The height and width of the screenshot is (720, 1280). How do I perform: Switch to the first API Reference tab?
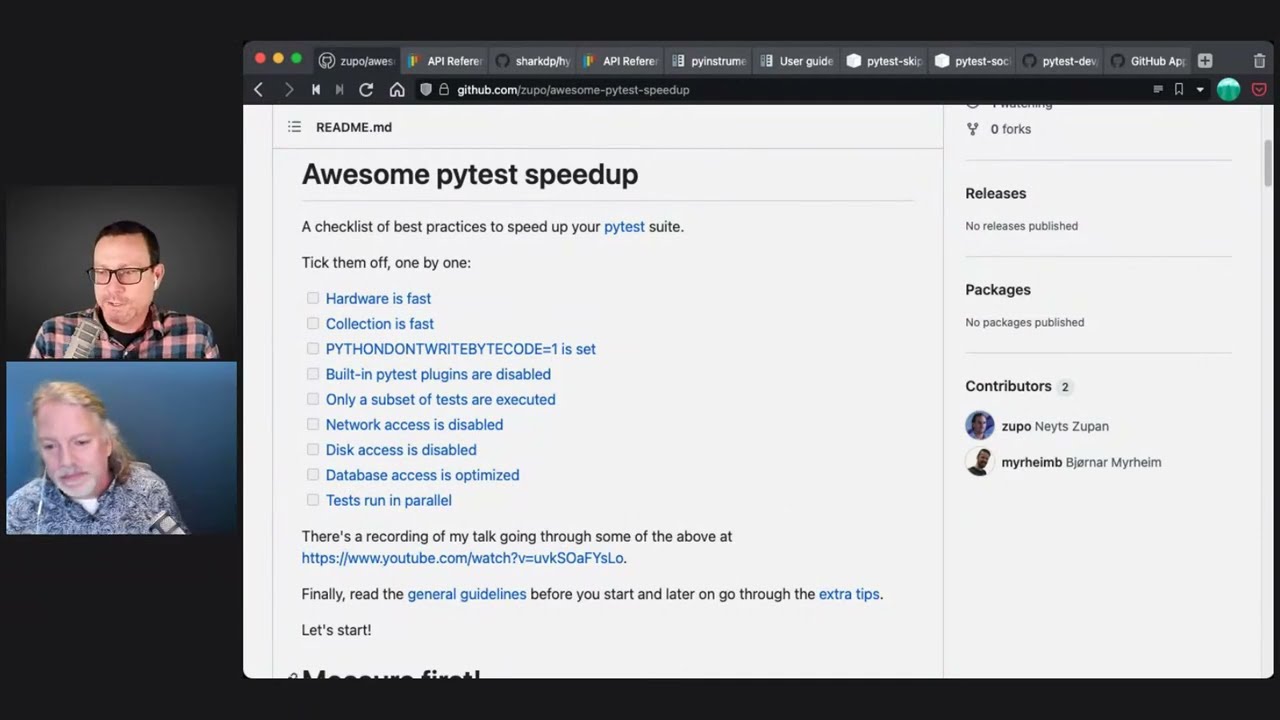click(x=445, y=61)
